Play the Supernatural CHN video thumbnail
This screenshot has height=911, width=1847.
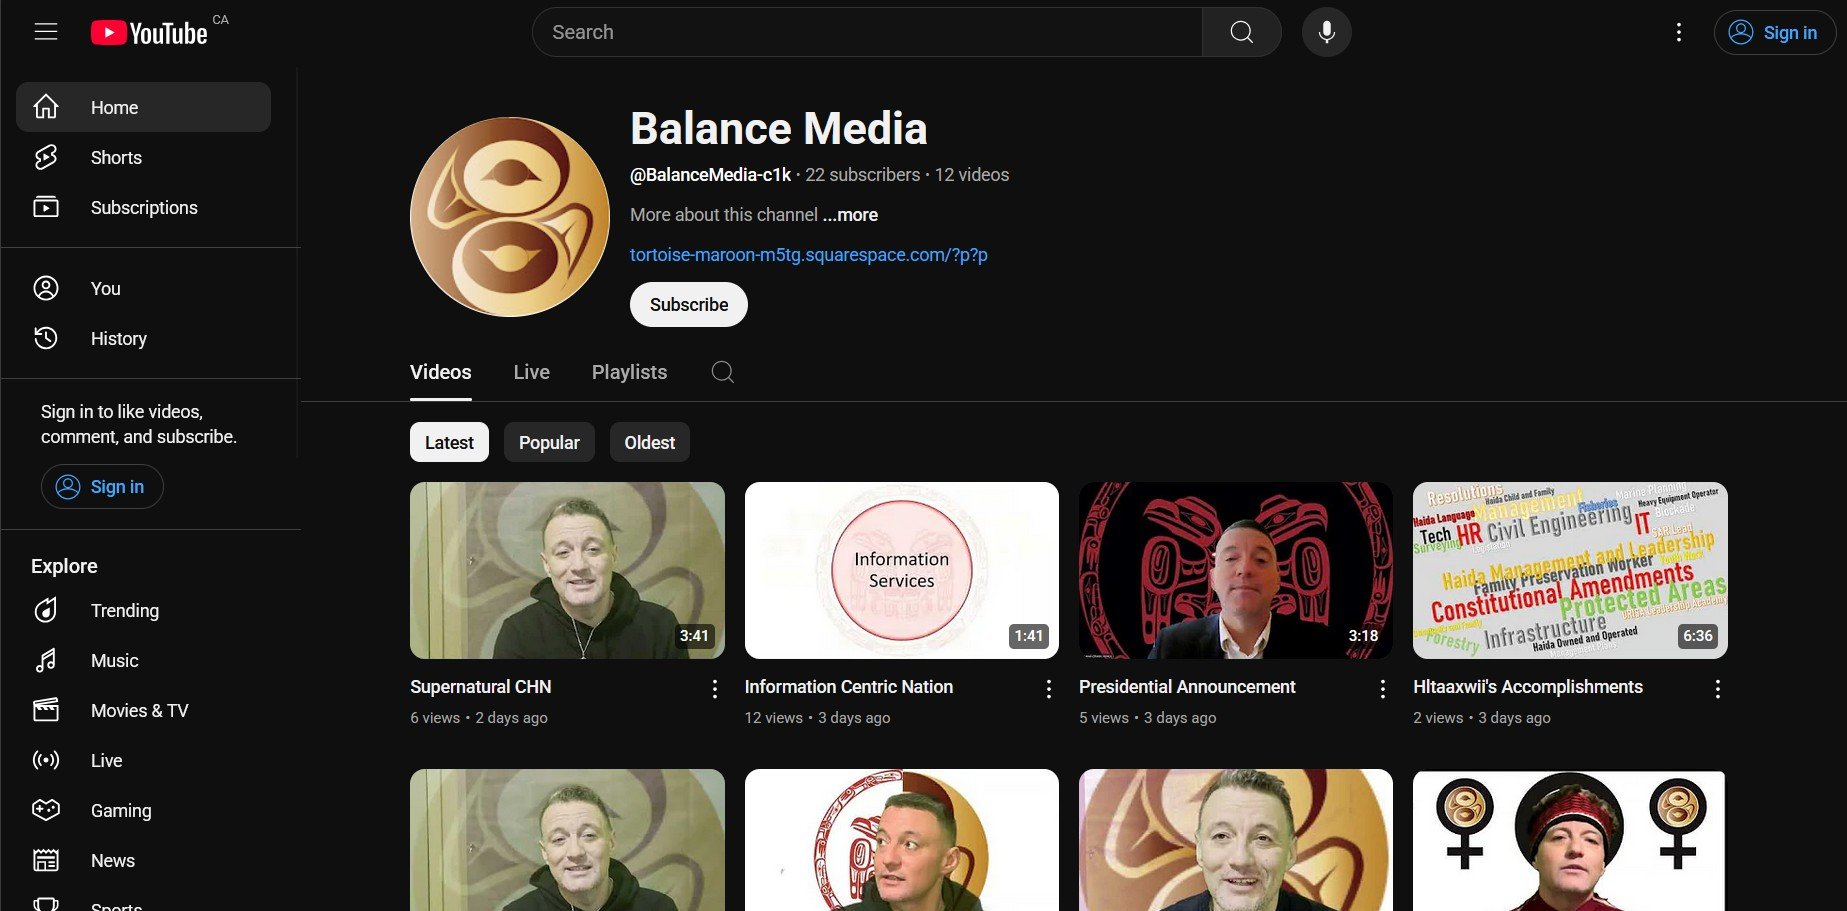pos(567,570)
